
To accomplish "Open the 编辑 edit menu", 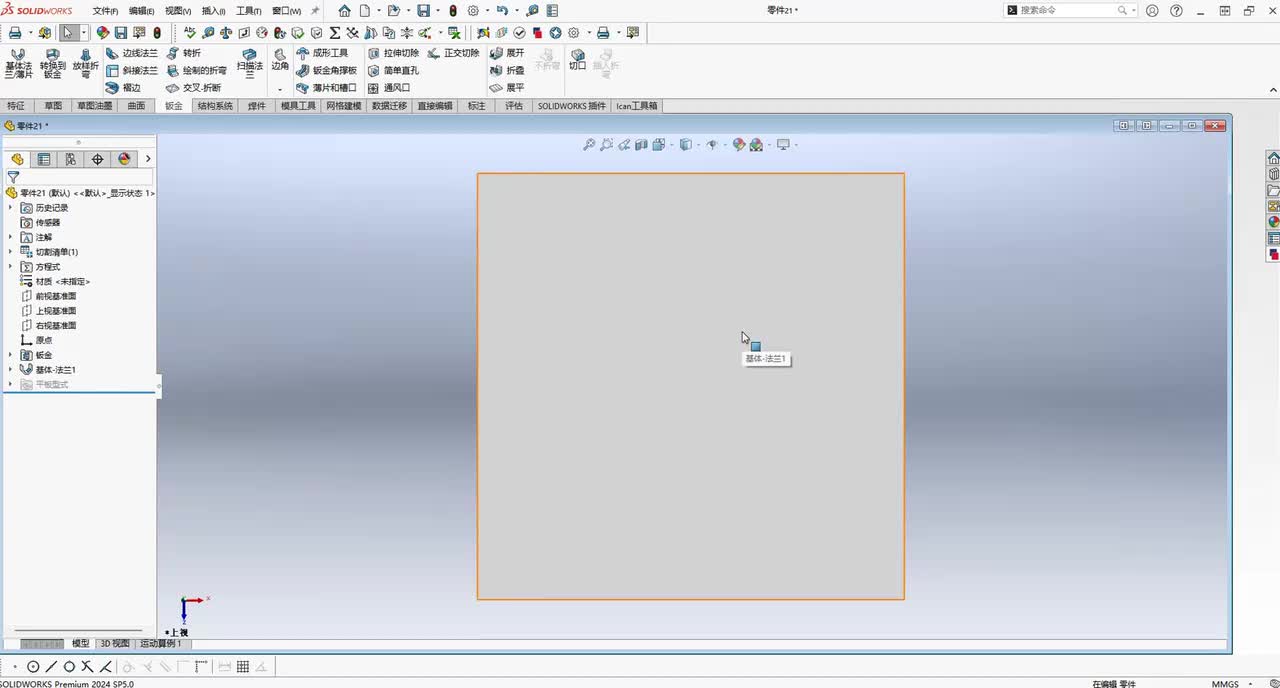I will pos(141,11).
